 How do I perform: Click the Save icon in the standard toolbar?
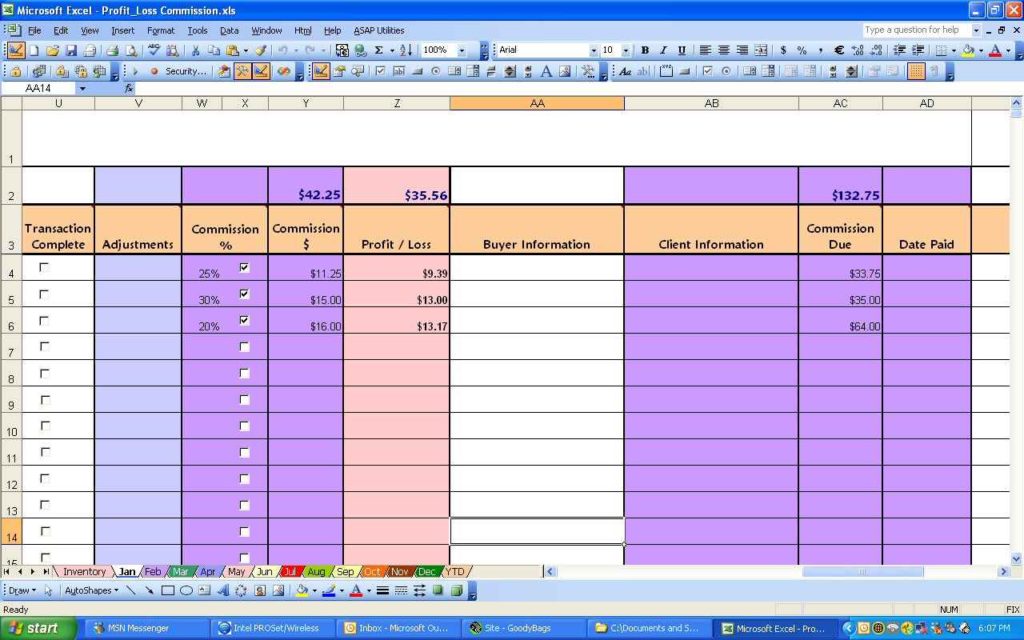tap(71, 50)
